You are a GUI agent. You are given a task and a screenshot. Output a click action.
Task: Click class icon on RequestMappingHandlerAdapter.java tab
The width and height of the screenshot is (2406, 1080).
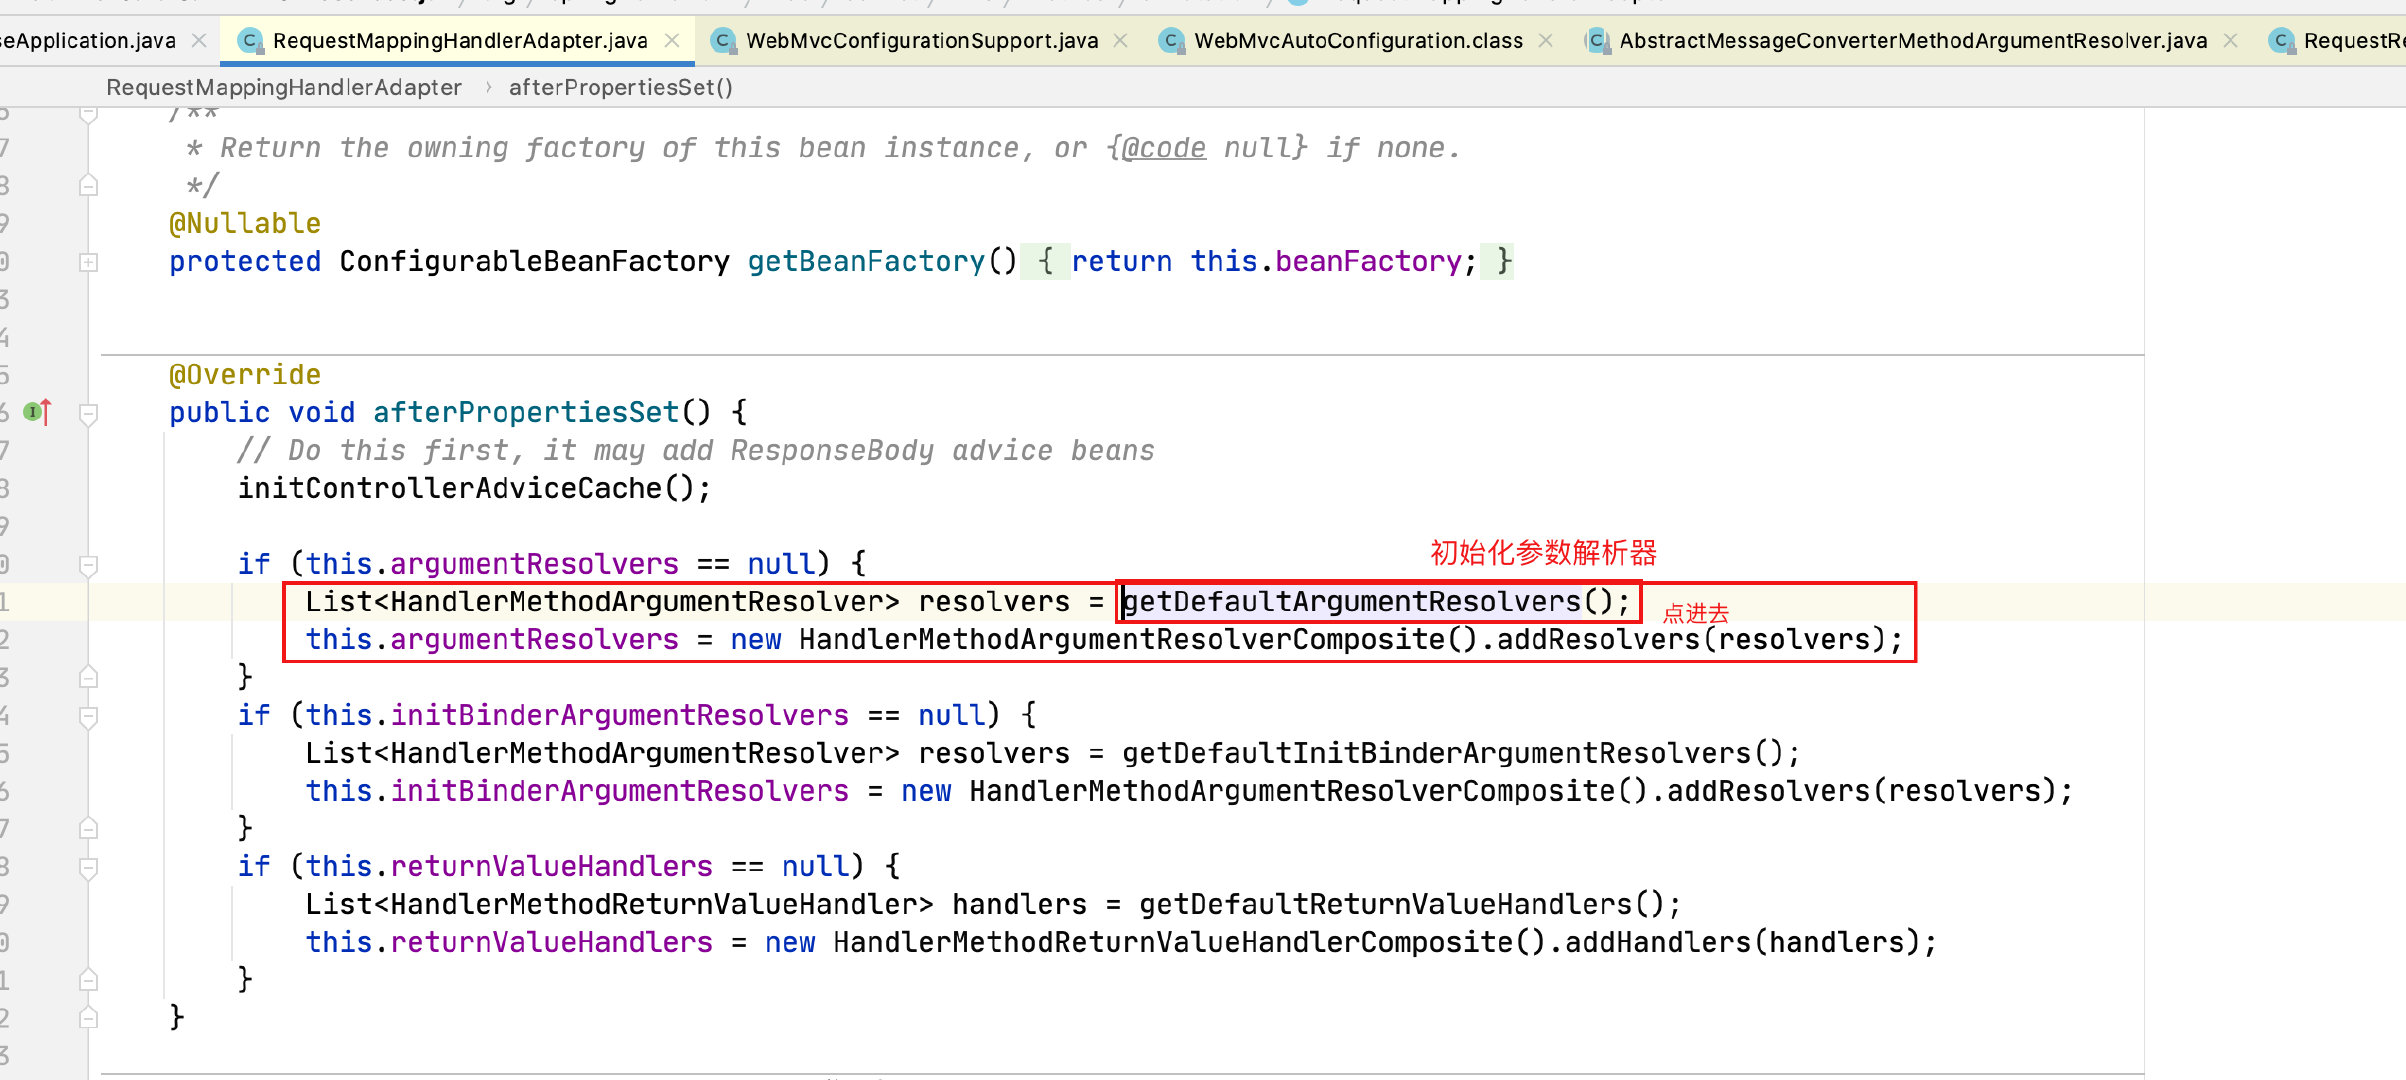coord(250,40)
